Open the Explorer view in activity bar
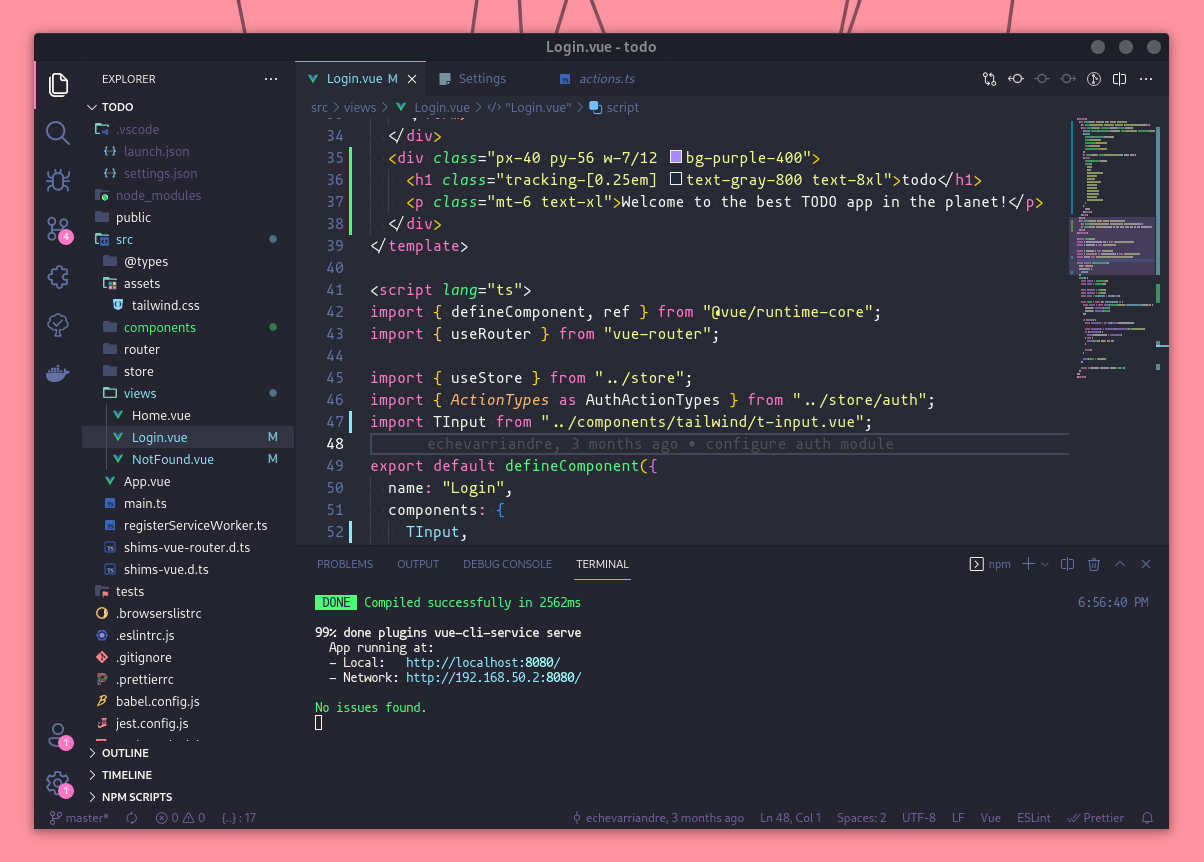Screen dimensions: 1204x862 point(58,84)
